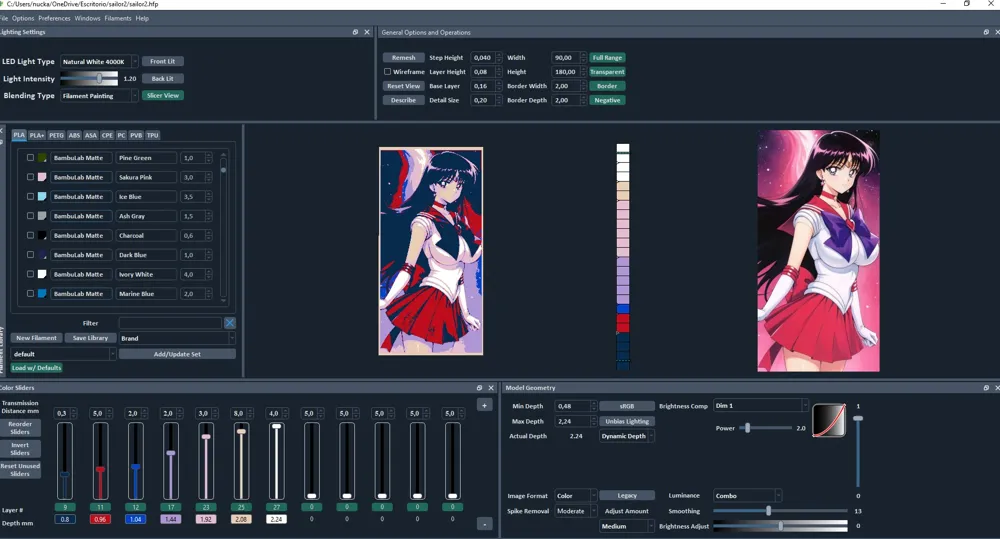Adjust the Brightness Adjust slider
Viewport: 1000px width, 539px height.
pyautogui.click(x=781, y=526)
